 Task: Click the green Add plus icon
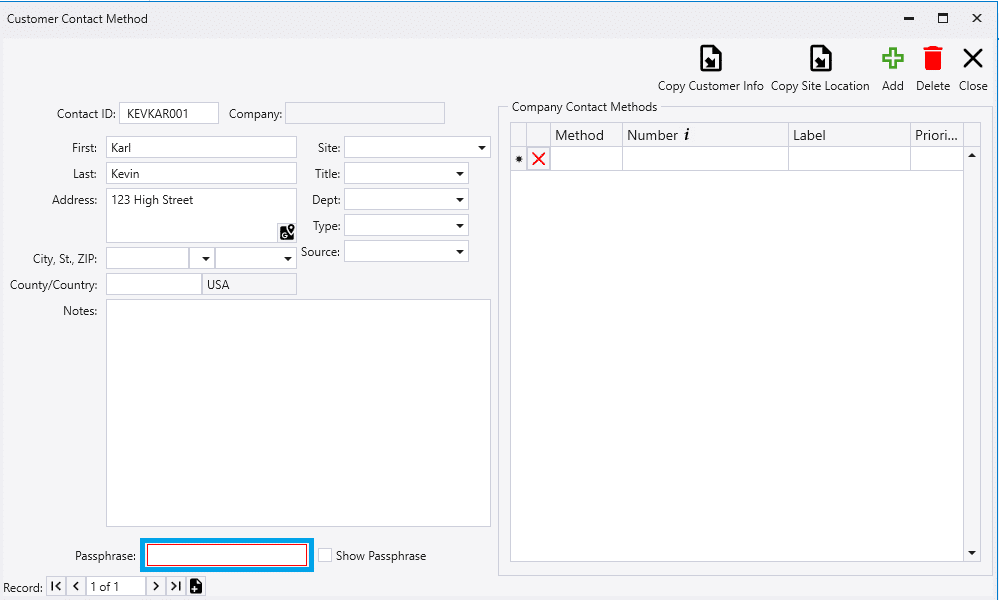892,59
